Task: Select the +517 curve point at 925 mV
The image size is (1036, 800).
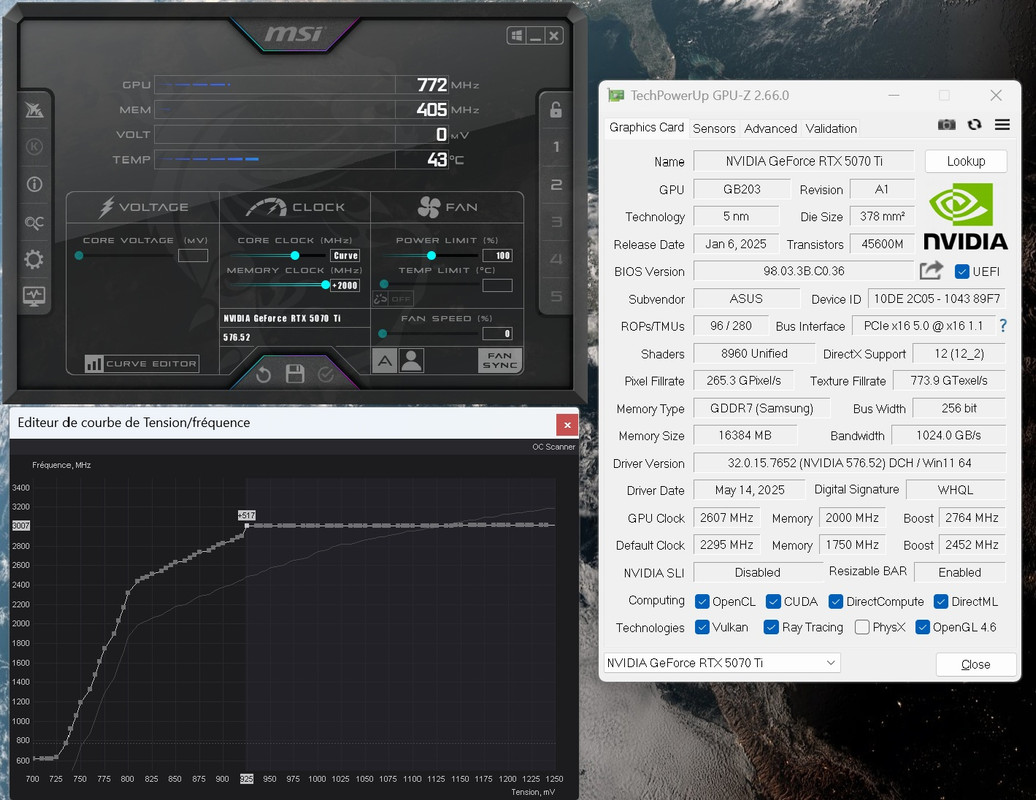Action: pyautogui.click(x=246, y=526)
